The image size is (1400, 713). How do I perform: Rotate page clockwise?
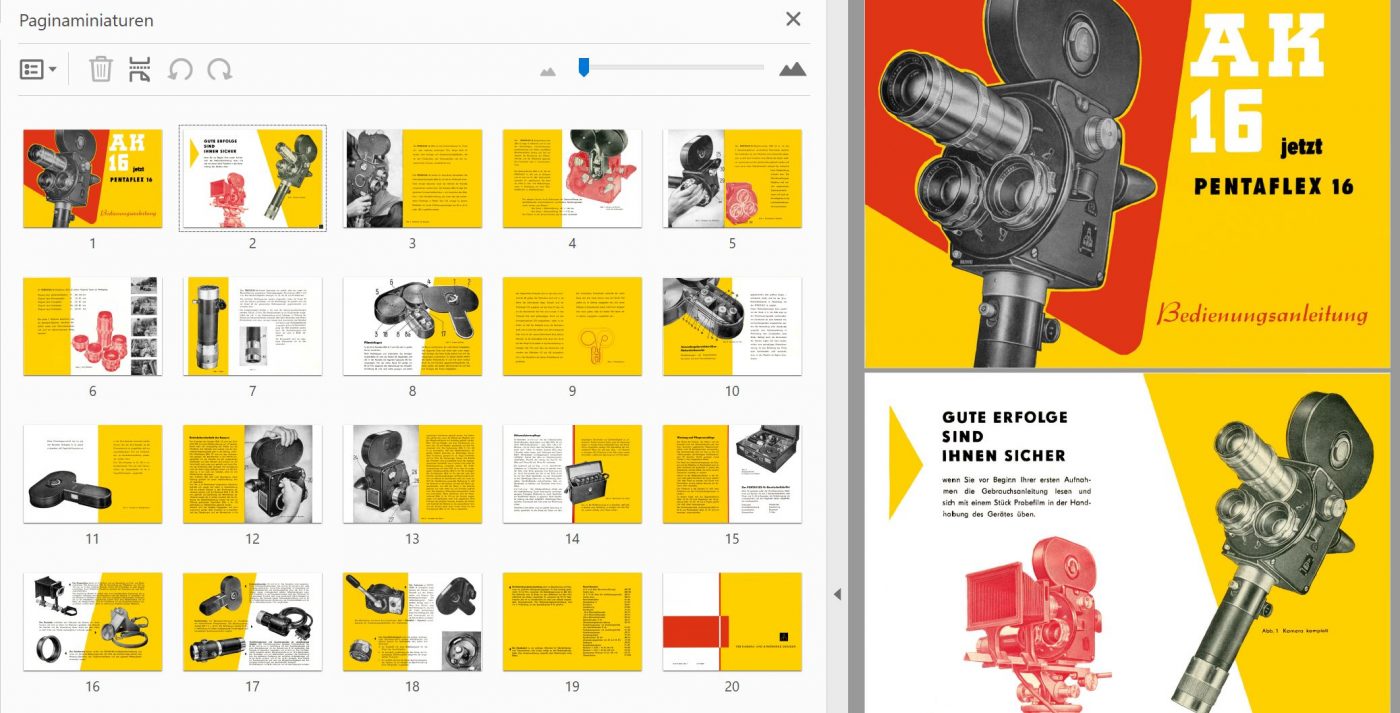pyautogui.click(x=219, y=69)
